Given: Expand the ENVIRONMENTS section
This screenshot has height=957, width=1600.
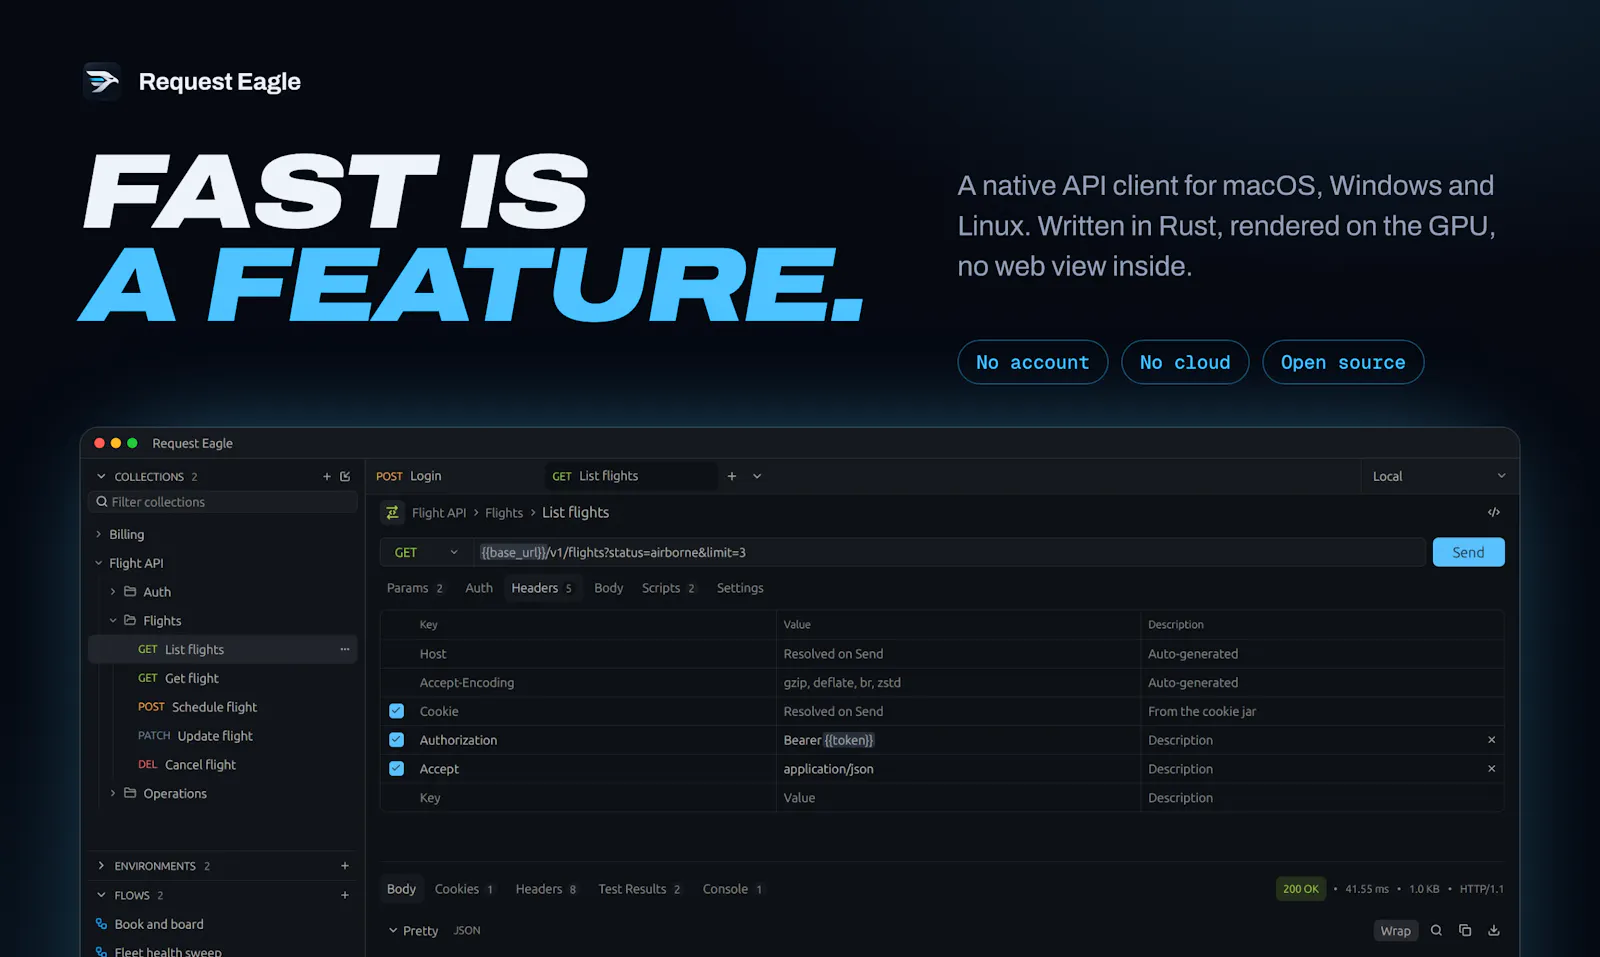Looking at the screenshot, I should [101, 866].
